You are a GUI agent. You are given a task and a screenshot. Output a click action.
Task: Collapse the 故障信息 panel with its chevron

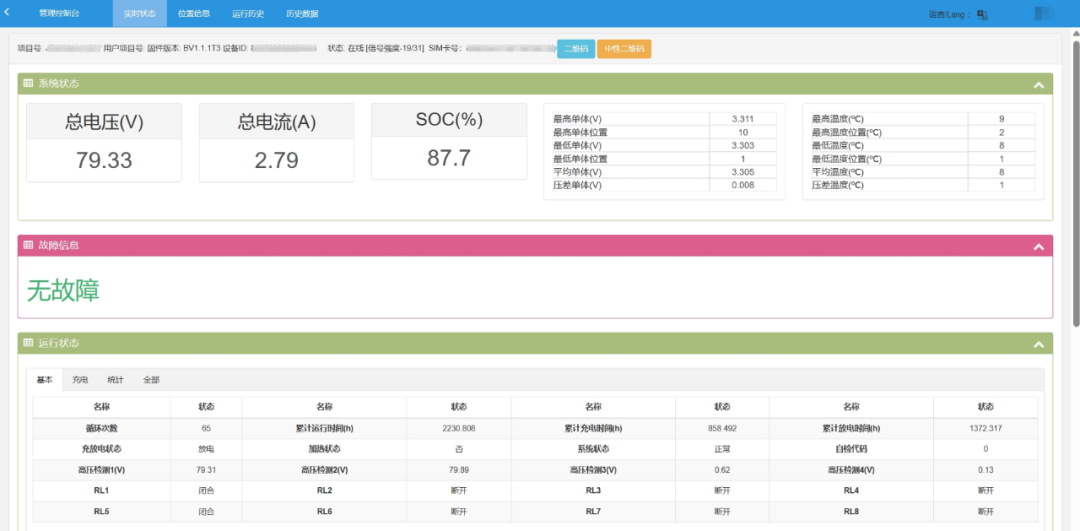[1039, 246]
